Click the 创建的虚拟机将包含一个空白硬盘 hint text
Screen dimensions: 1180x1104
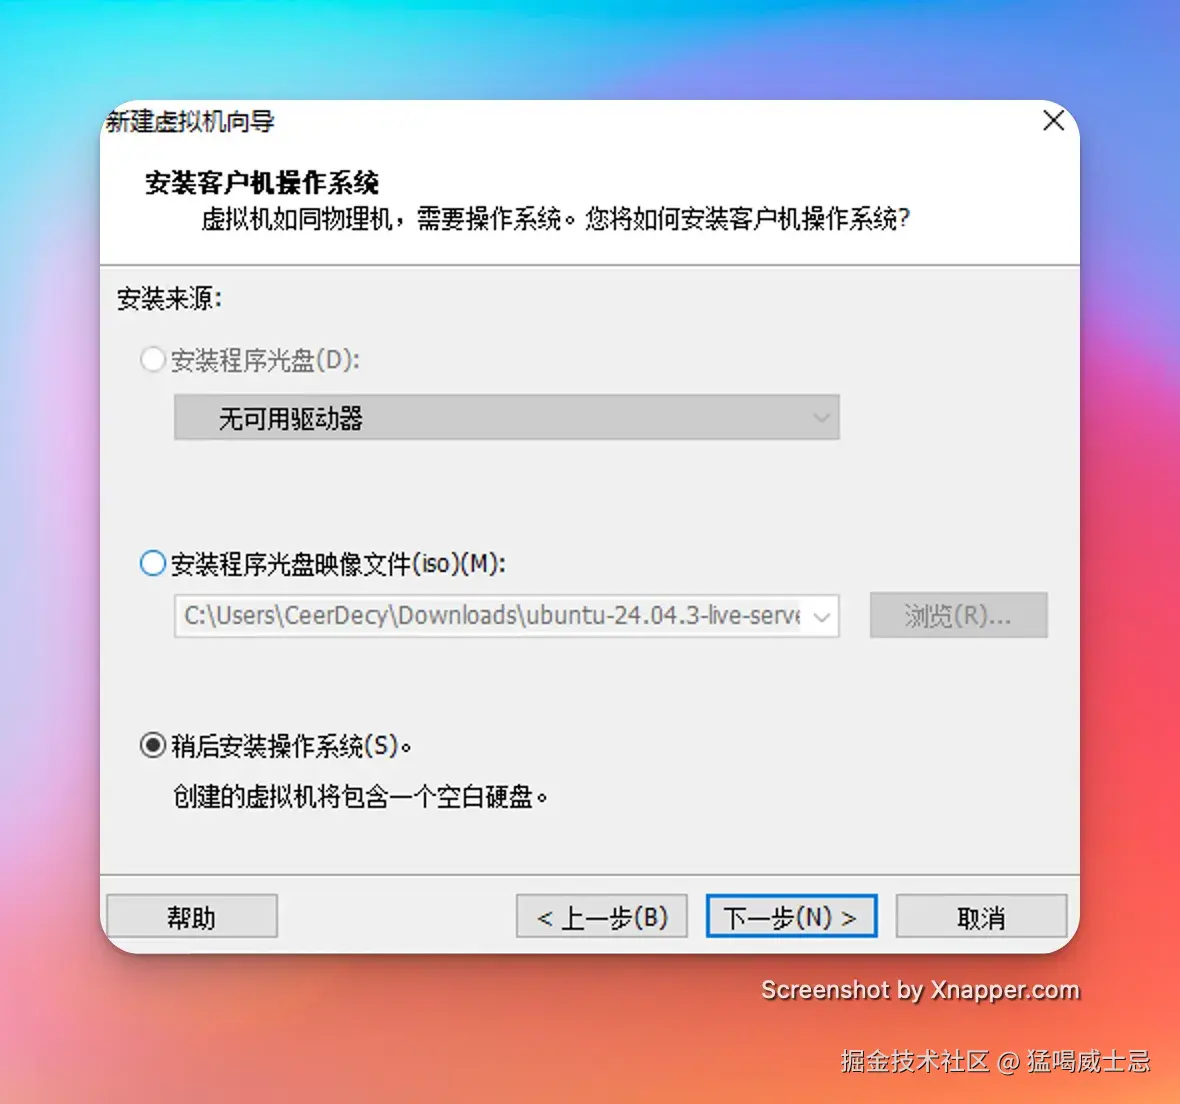[x=360, y=796]
